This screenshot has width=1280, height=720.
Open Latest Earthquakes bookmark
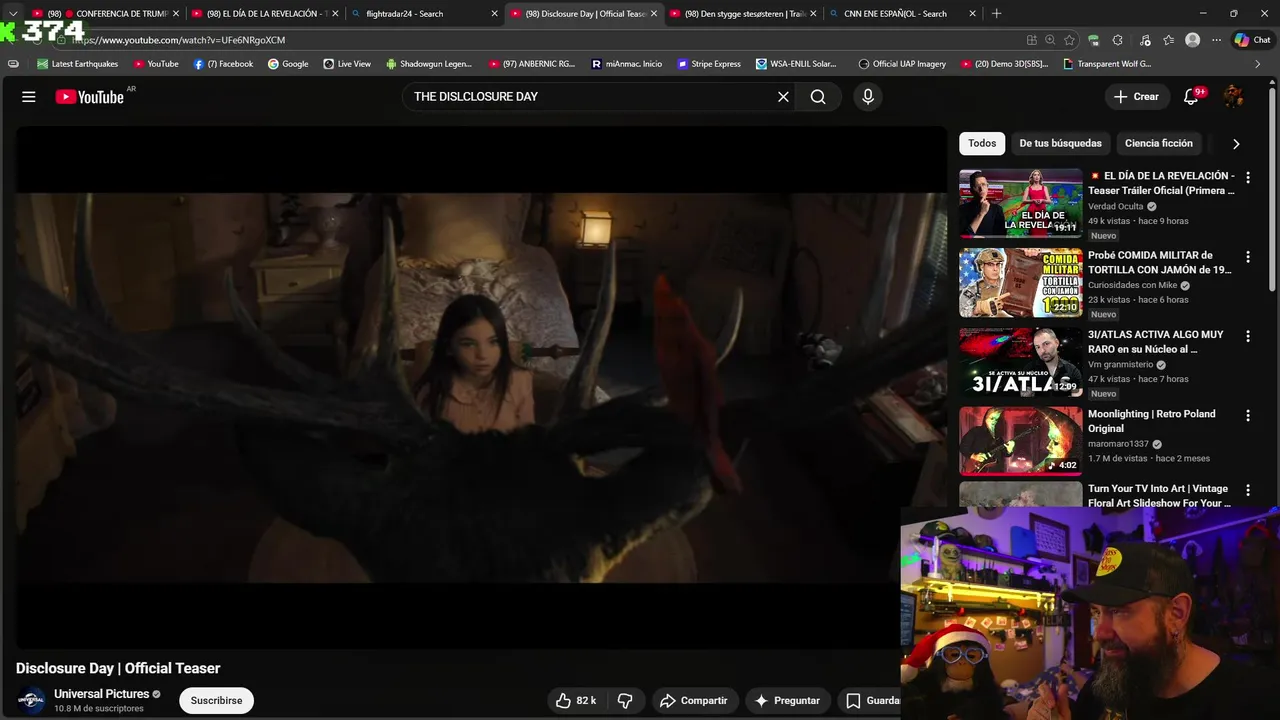click(77, 64)
